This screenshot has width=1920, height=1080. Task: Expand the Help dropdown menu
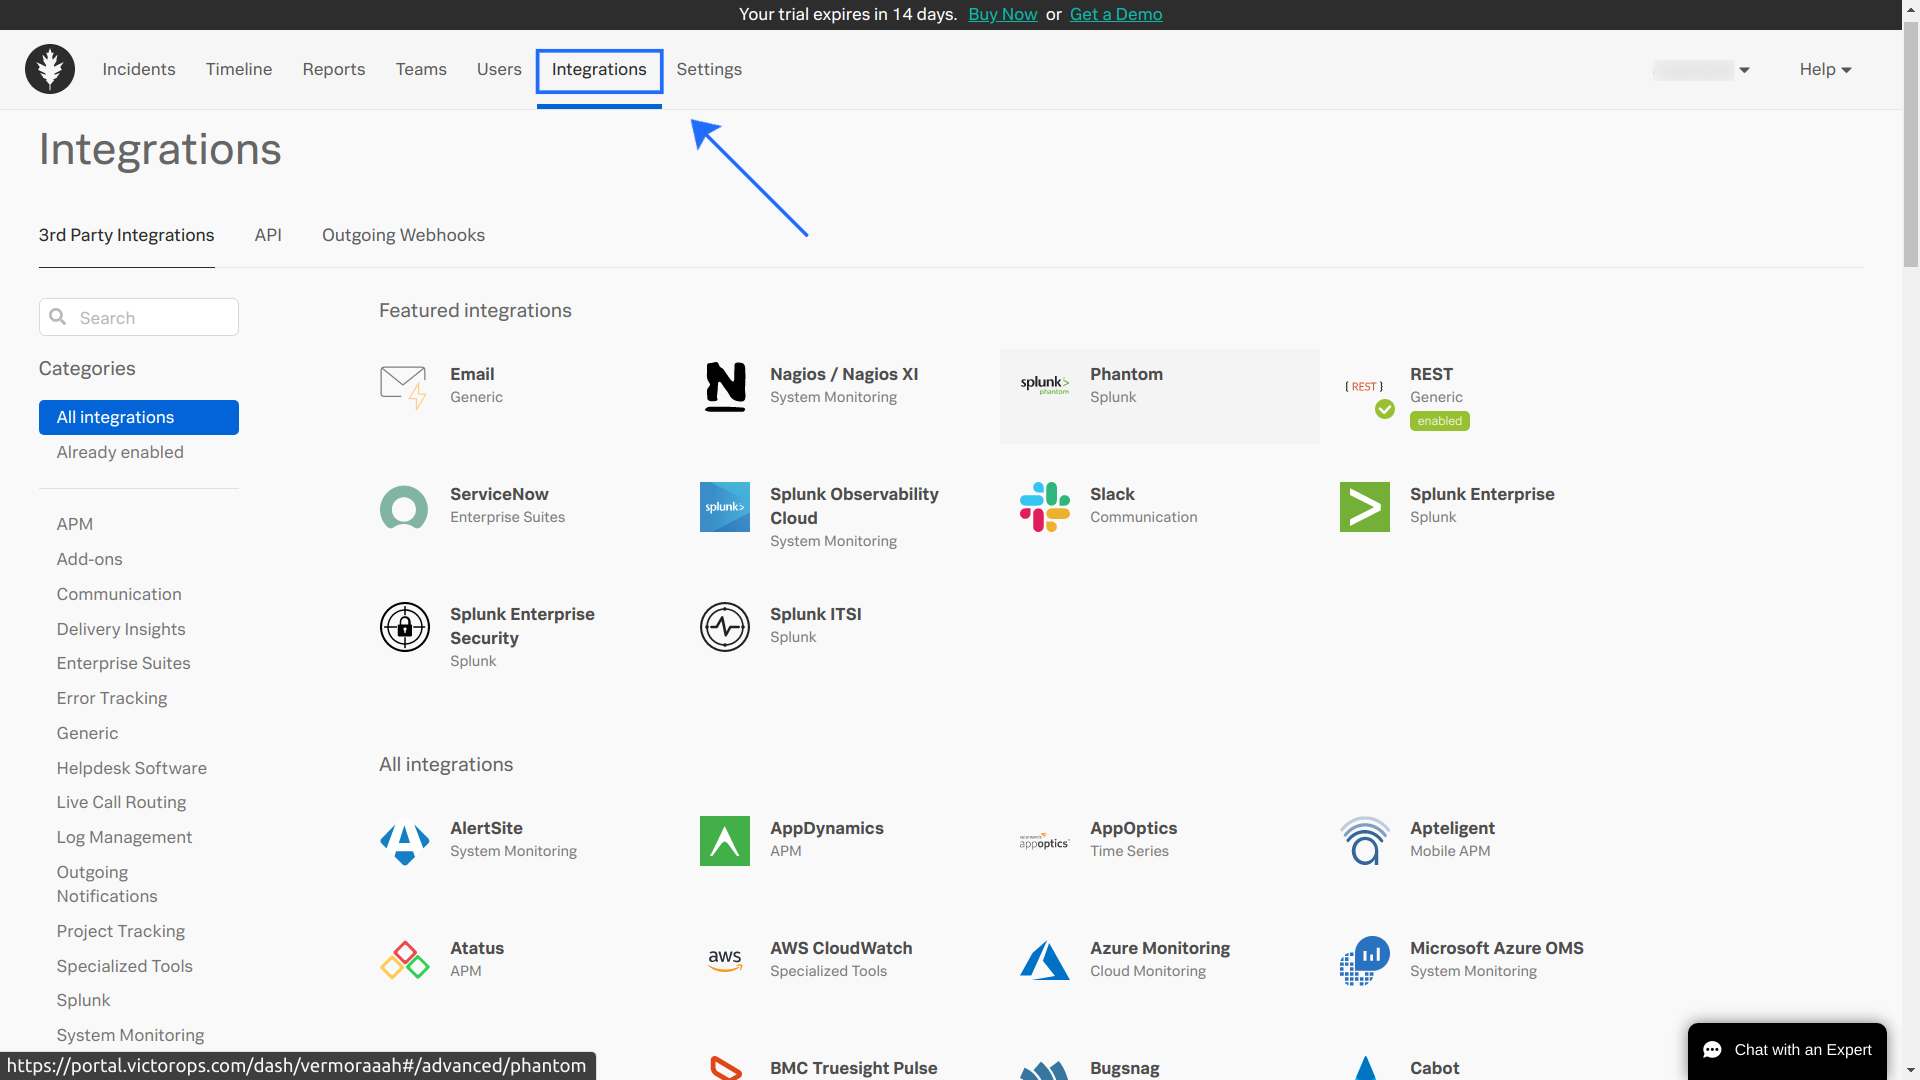1825,69
